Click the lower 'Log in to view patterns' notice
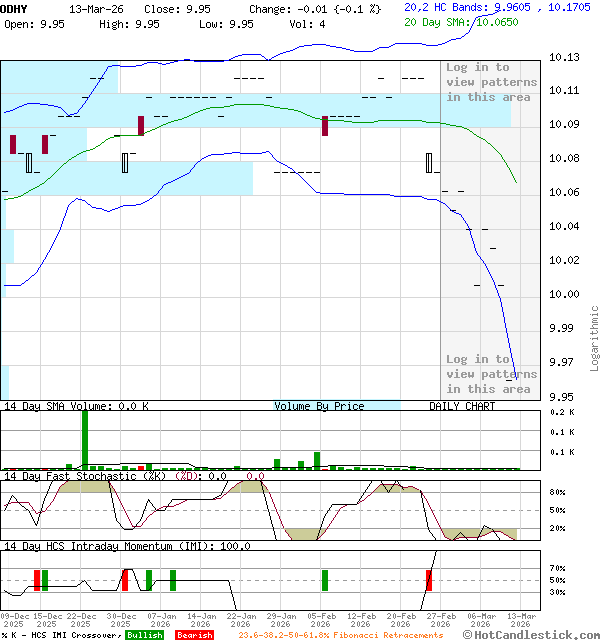The height and width of the screenshot is (640, 600). coord(490,373)
